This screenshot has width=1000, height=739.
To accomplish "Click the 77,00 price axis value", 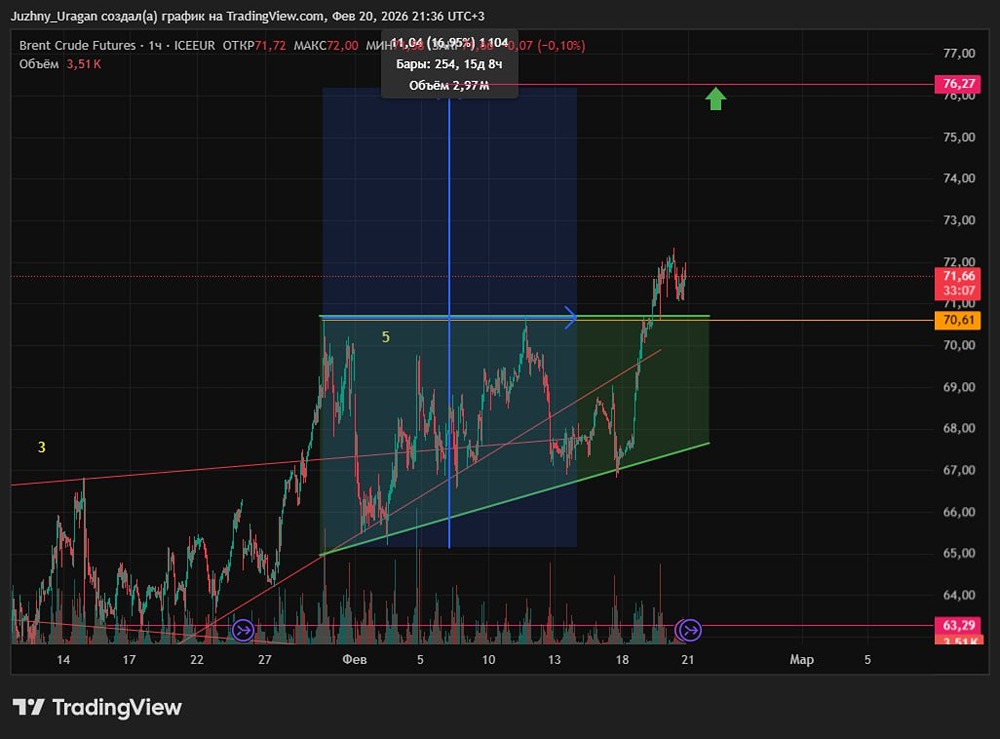I will coord(959,53).
